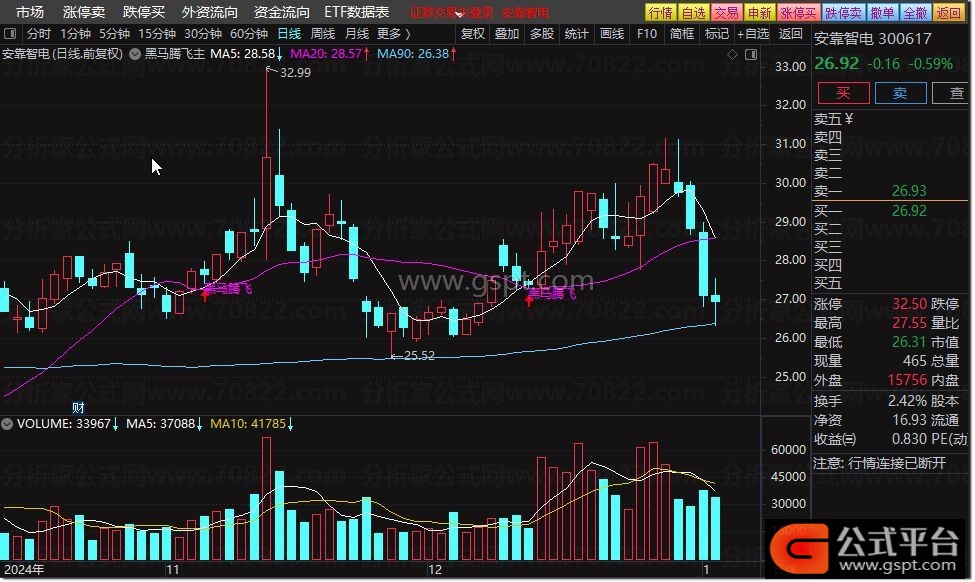Viewport: 975px width, 582px height.
Task: Click the 买一 price 26.92
Action: [x=909, y=211]
